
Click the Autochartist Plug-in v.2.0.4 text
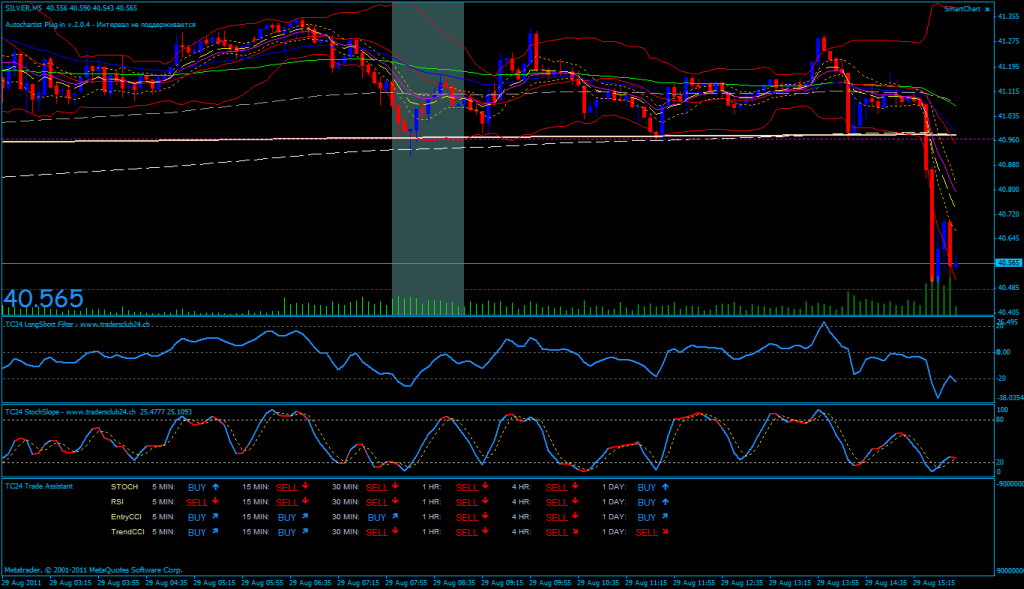pyautogui.click(x=100, y=23)
